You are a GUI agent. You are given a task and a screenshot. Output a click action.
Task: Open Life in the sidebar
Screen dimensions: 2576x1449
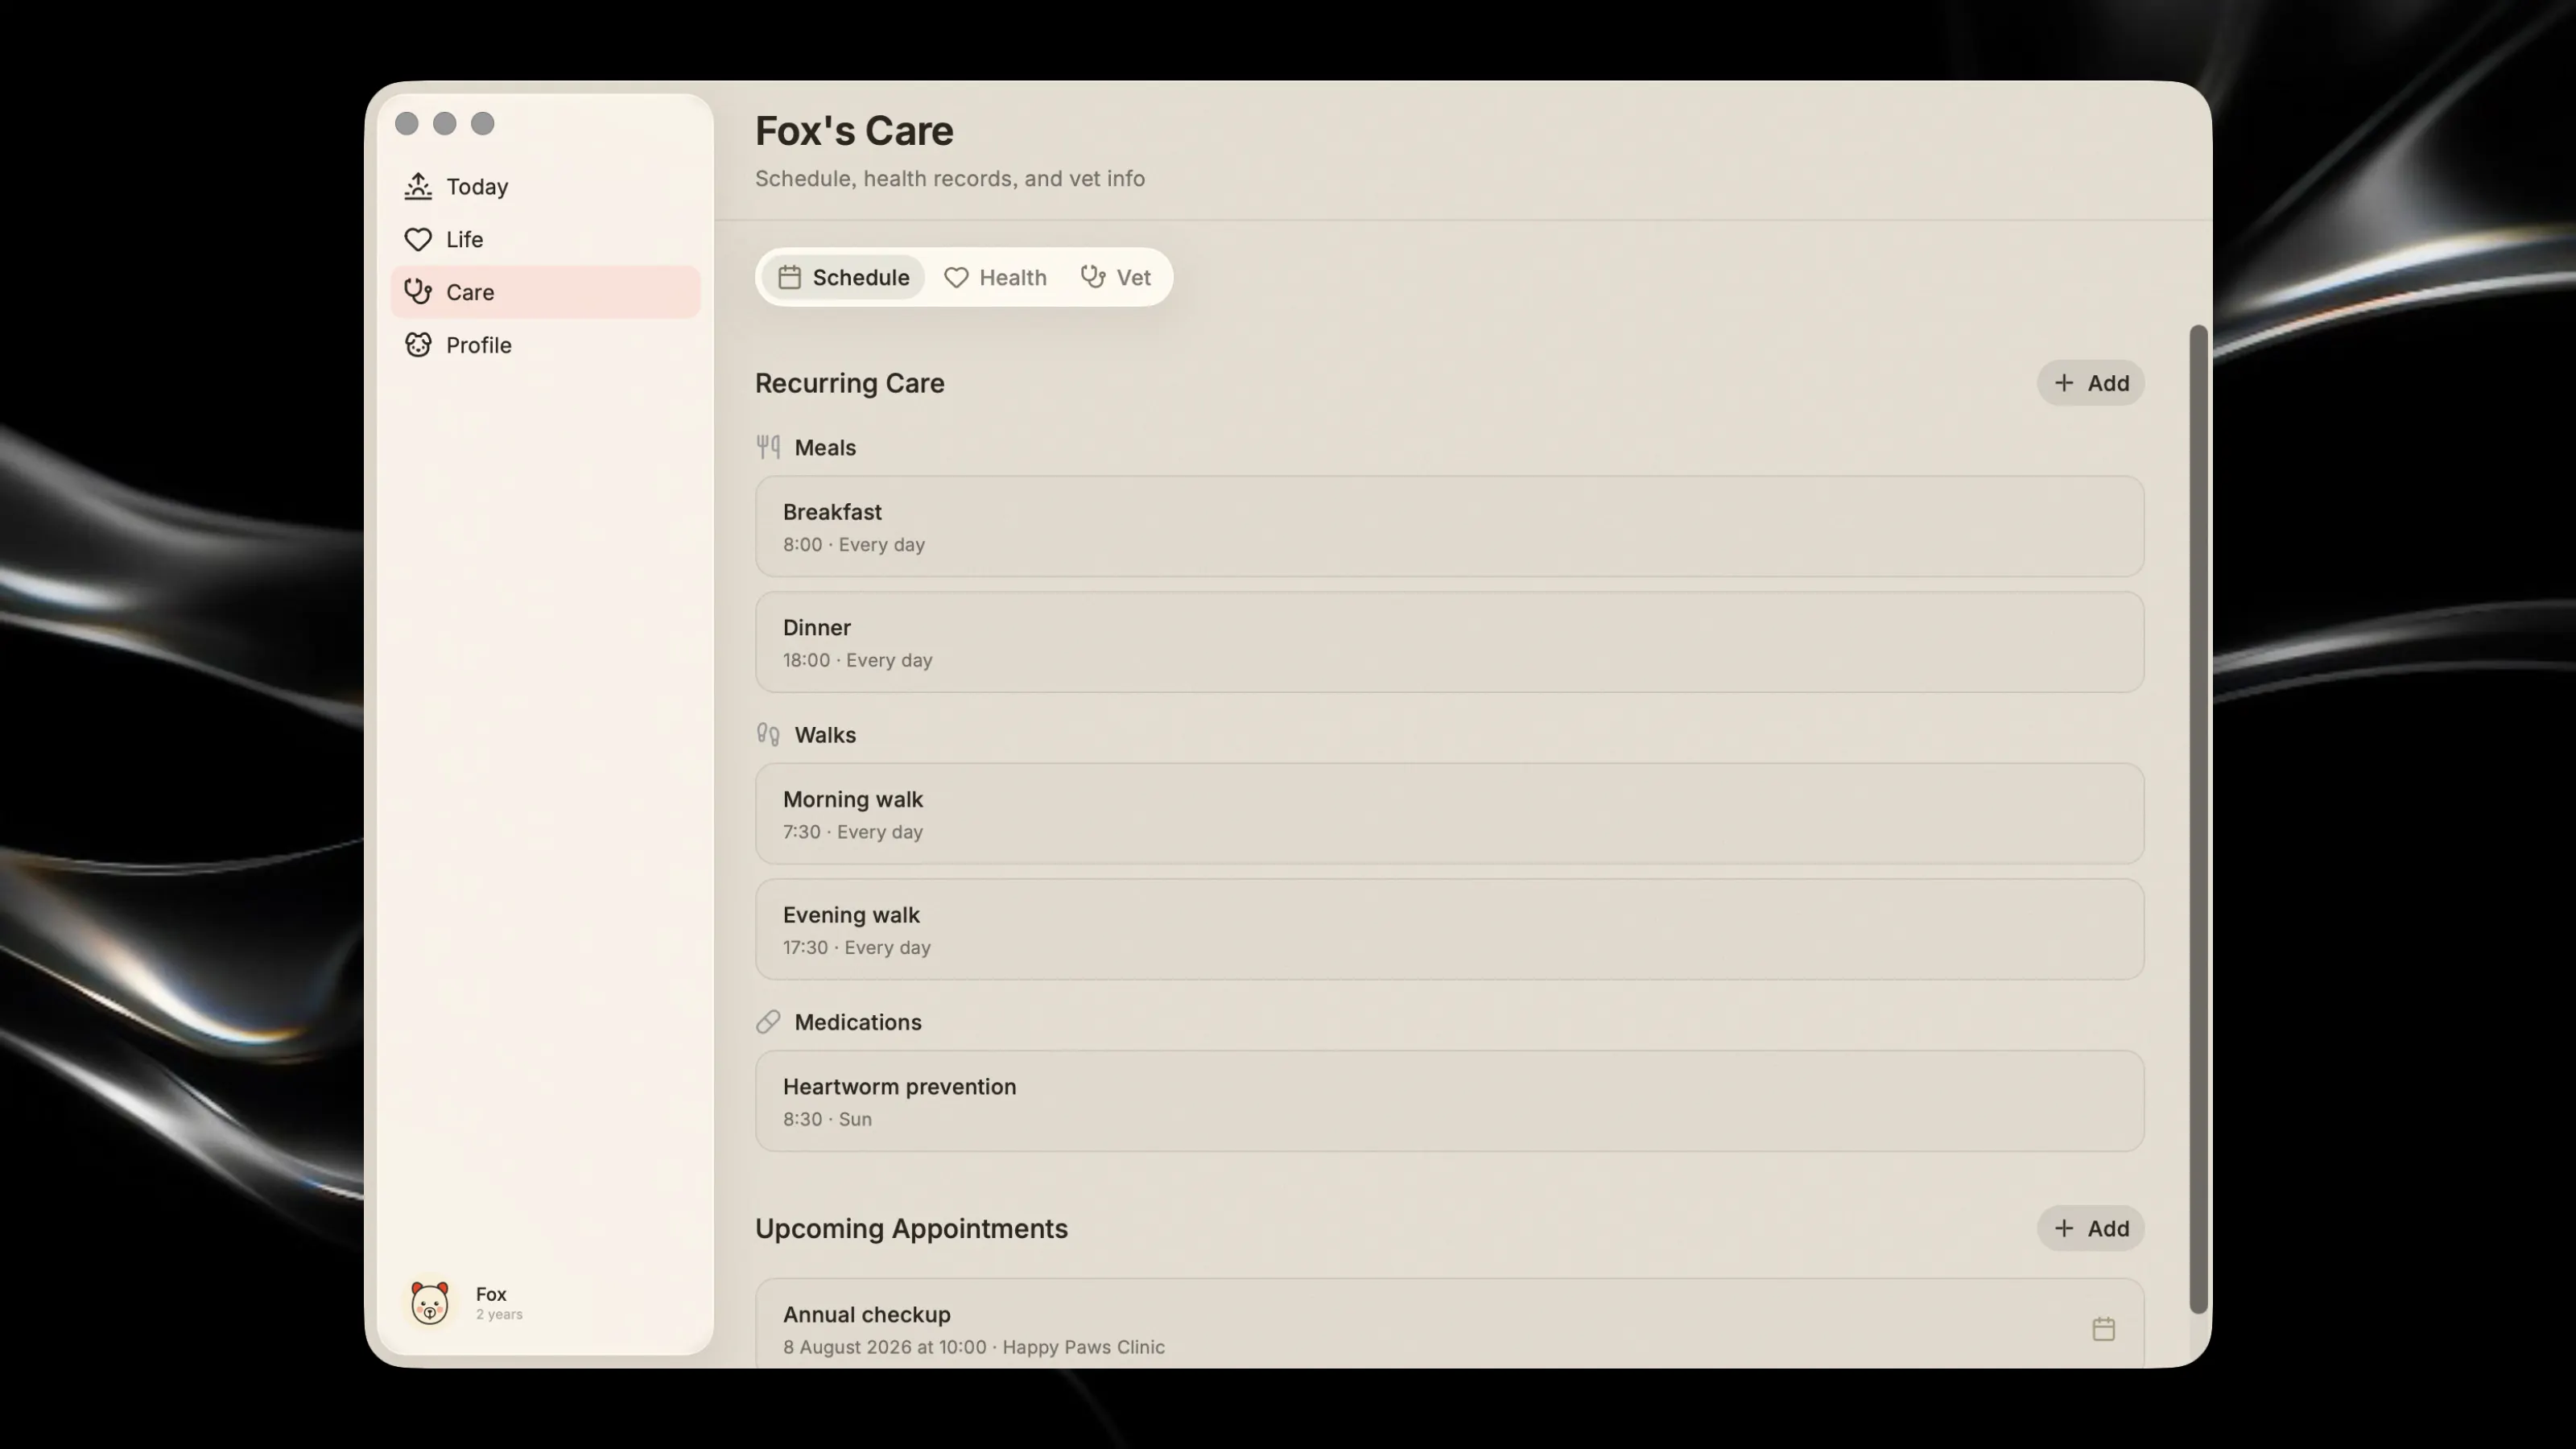[x=545, y=239]
